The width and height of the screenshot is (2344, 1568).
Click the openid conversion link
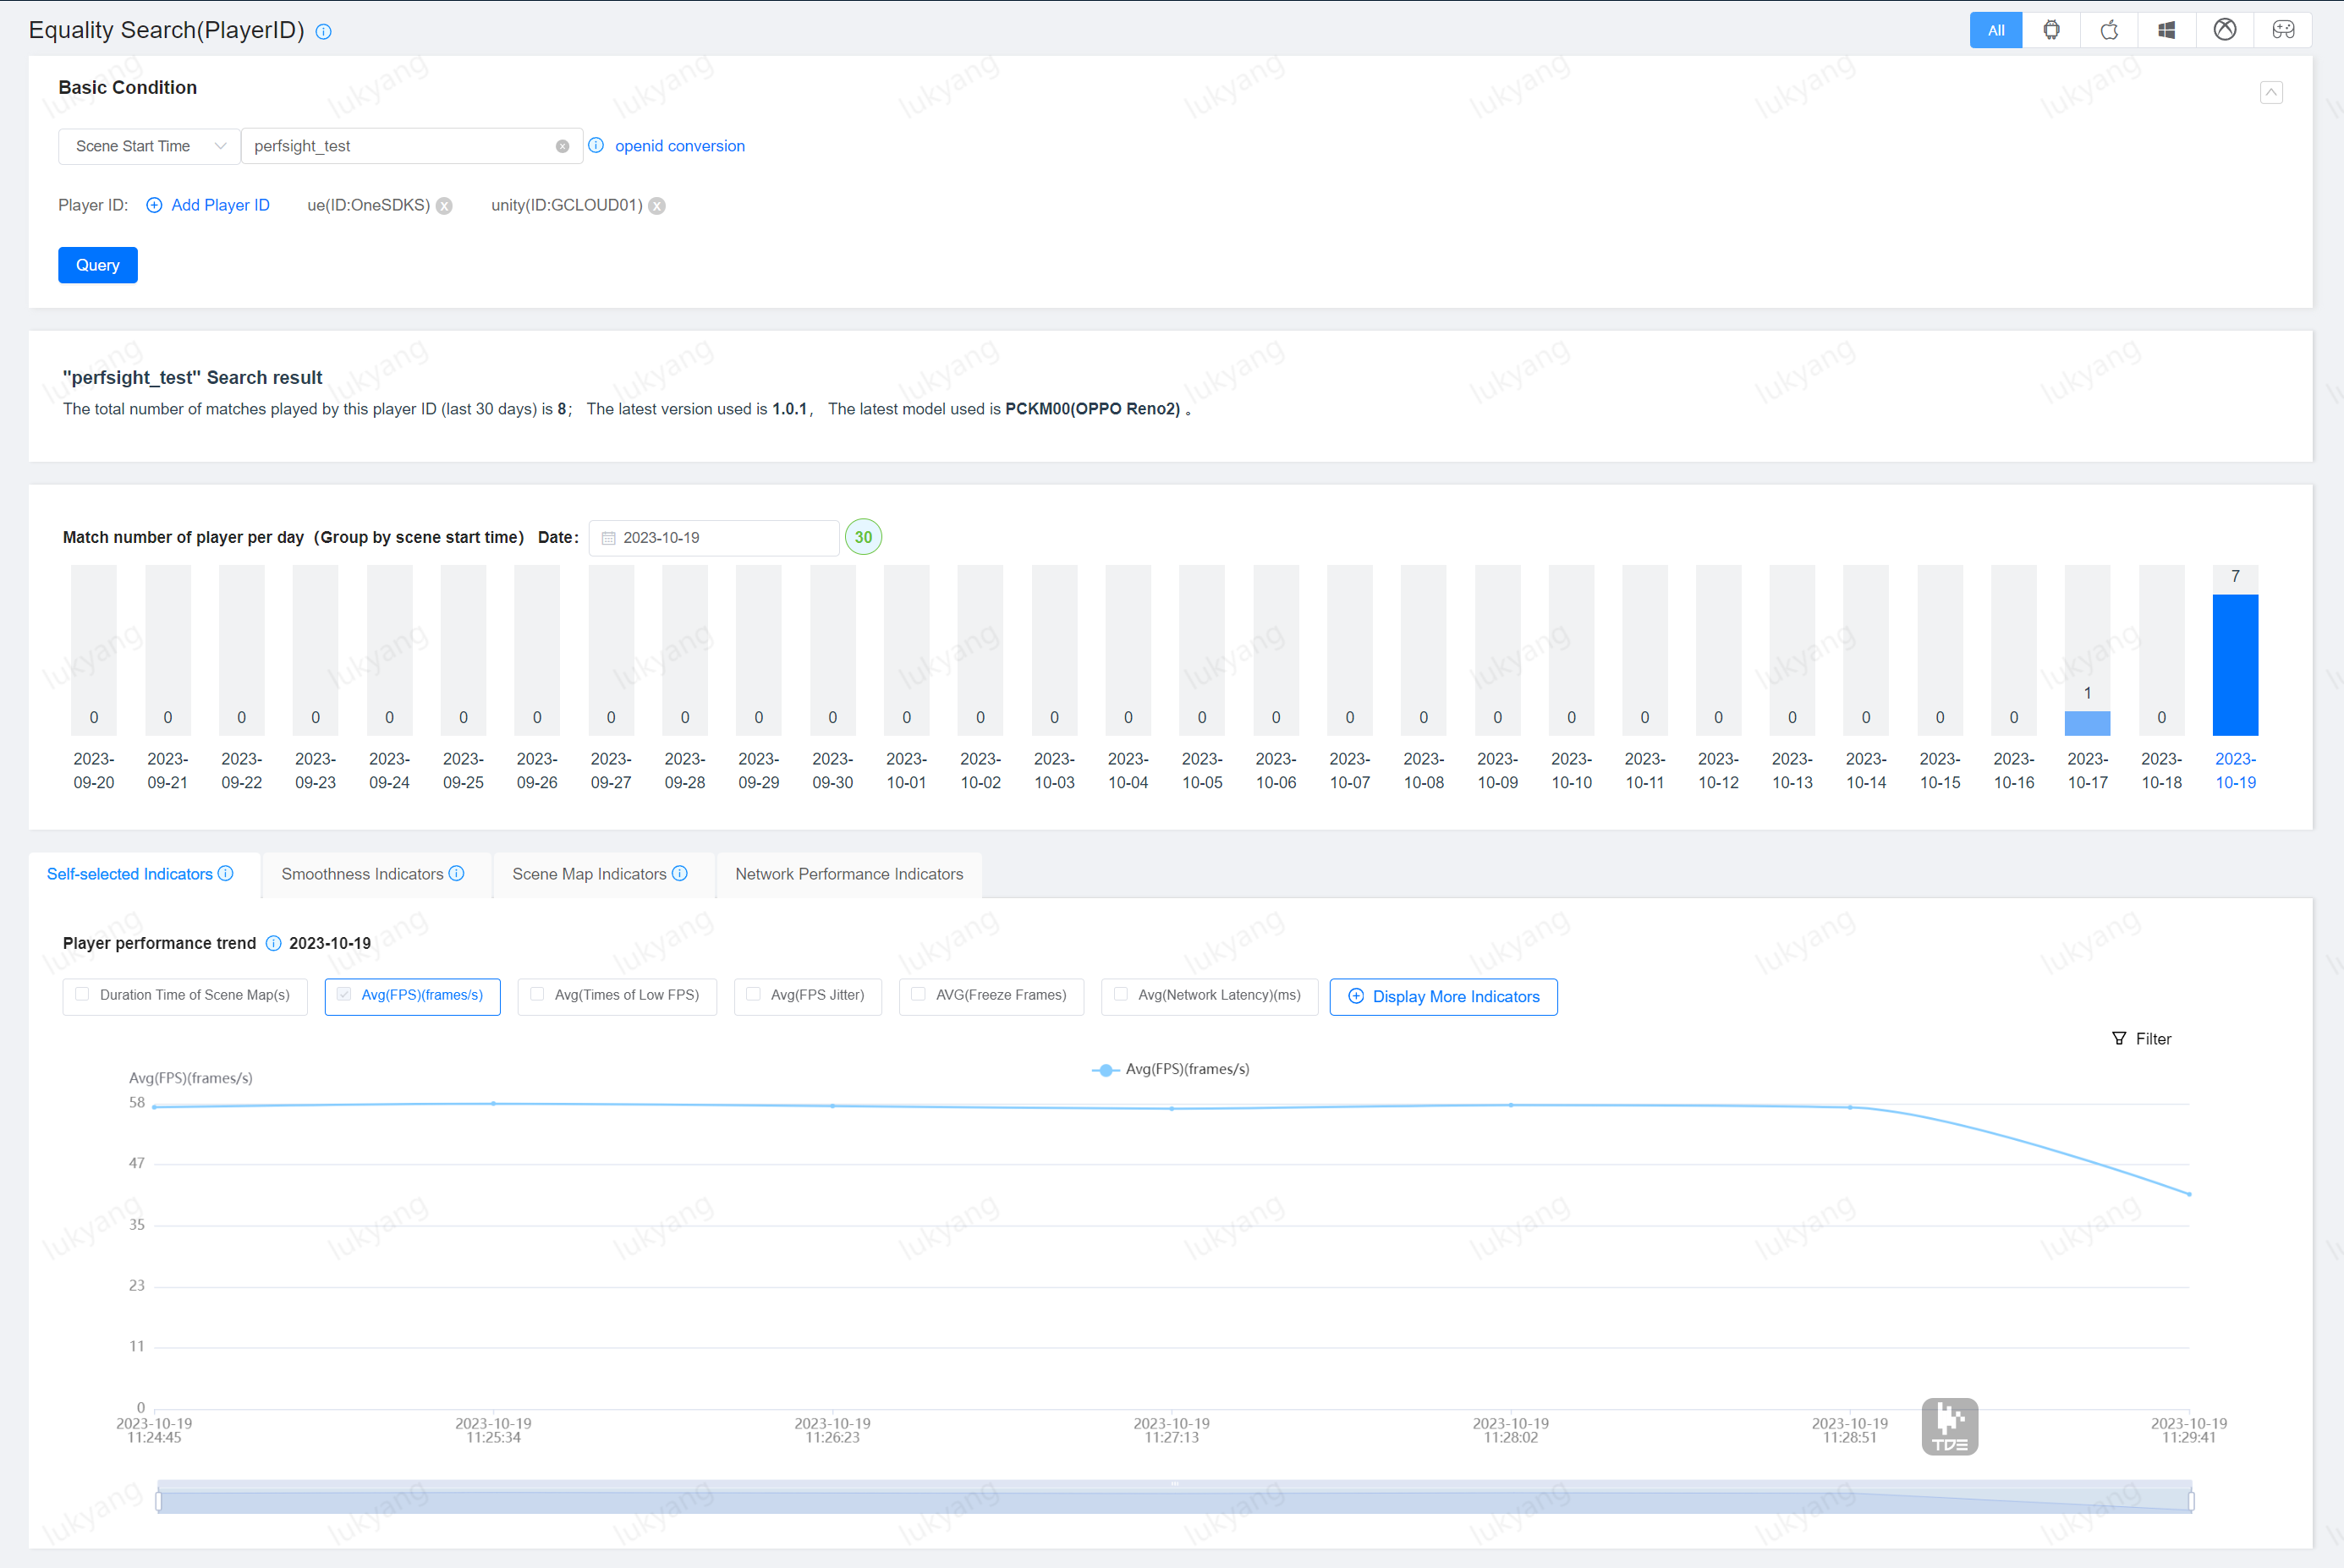[x=679, y=146]
